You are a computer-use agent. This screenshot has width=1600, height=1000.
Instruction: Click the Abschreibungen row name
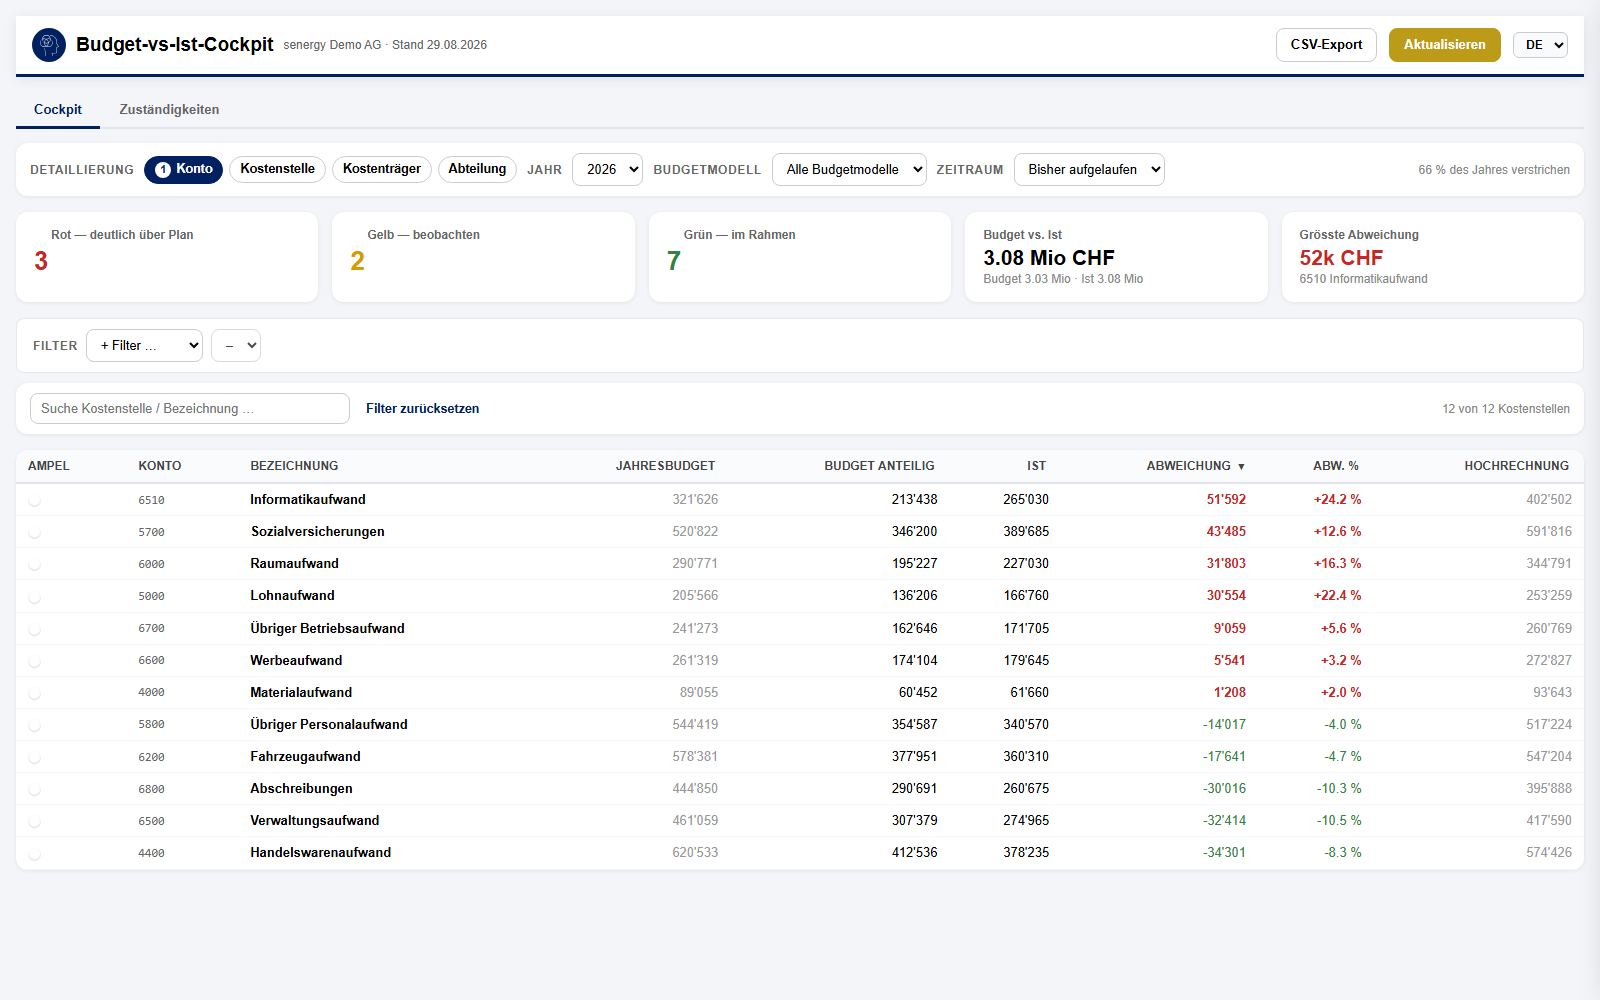[302, 789]
